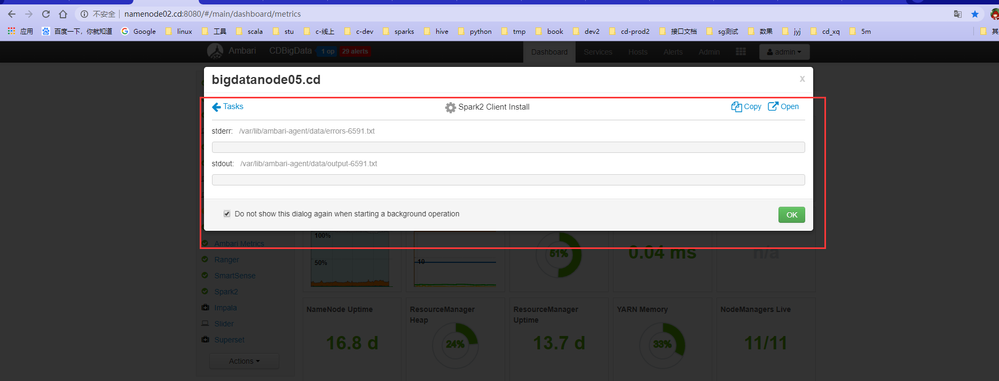Click the 29 alerts badge
This screenshot has width=999, height=381.
pyautogui.click(x=355, y=52)
